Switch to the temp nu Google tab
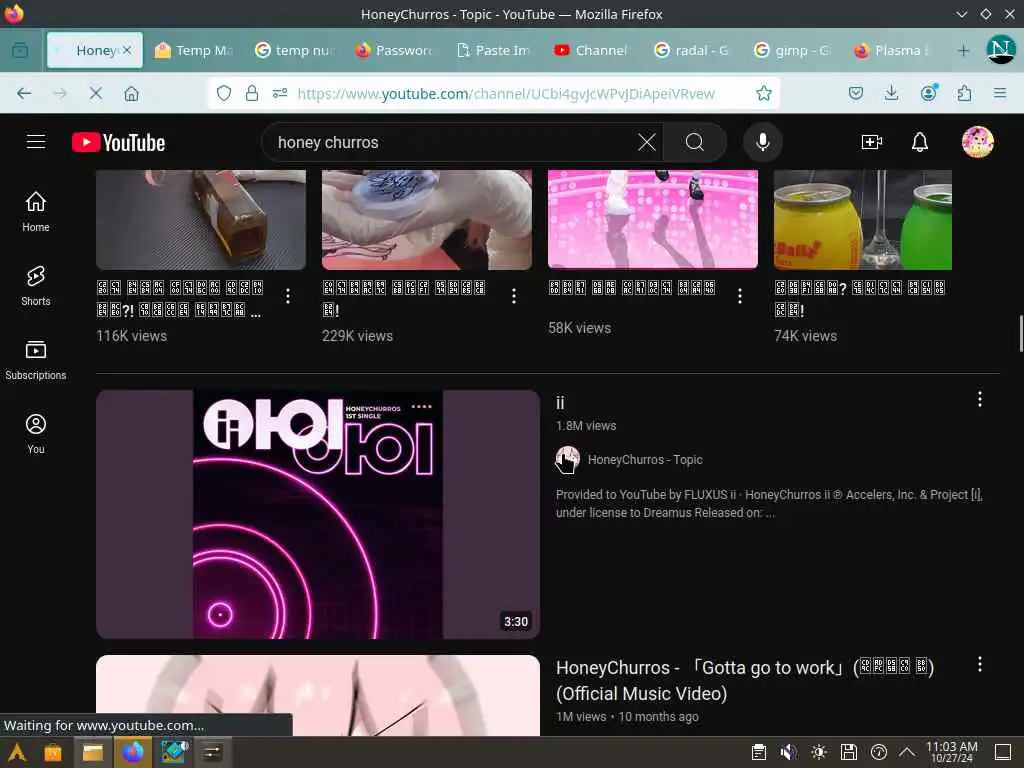Screen dimensions: 1024x768 (x=295, y=50)
